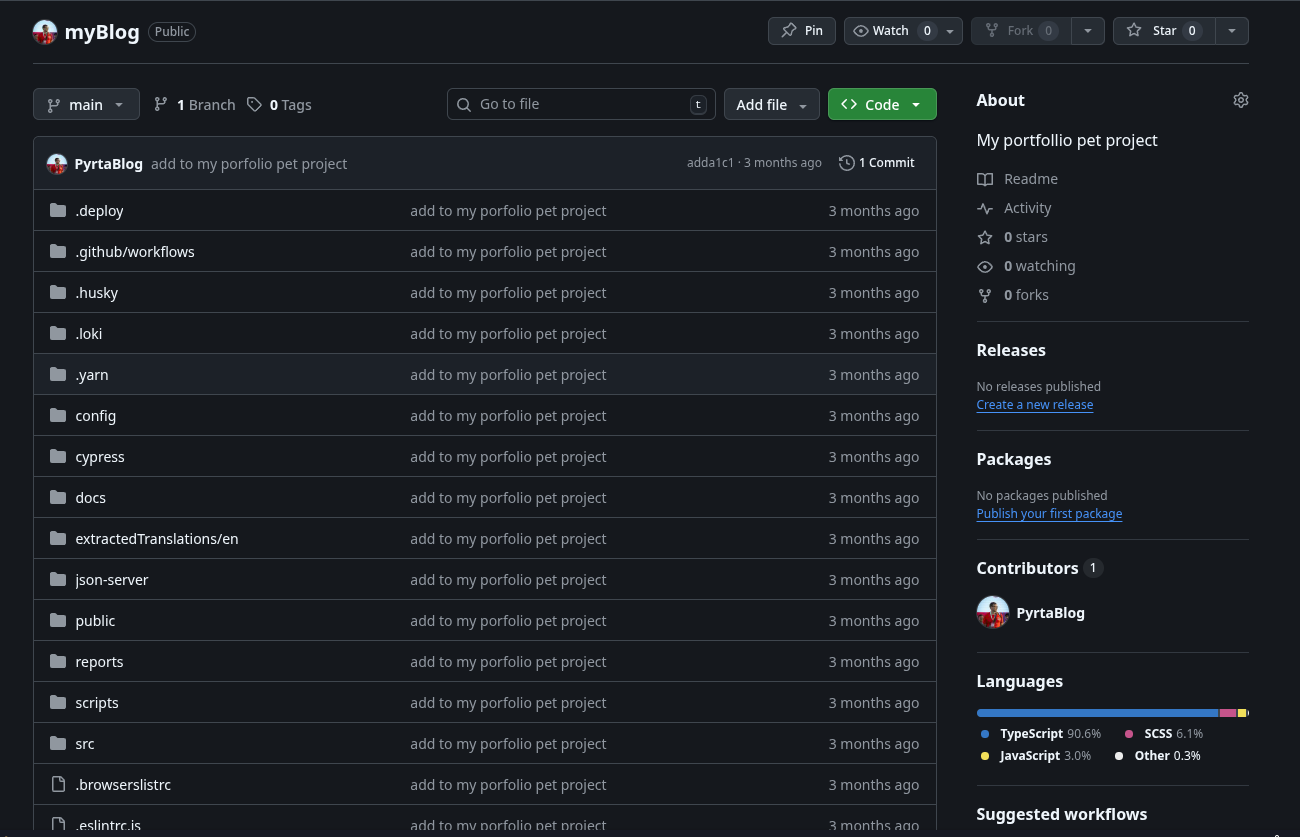Click the About settings gear icon

pyautogui.click(x=1241, y=100)
